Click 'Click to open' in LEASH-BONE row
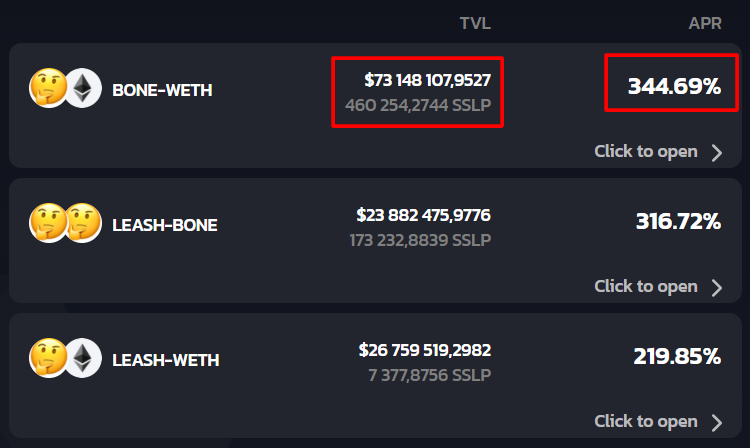The width and height of the screenshot is (750, 448). pos(645,286)
